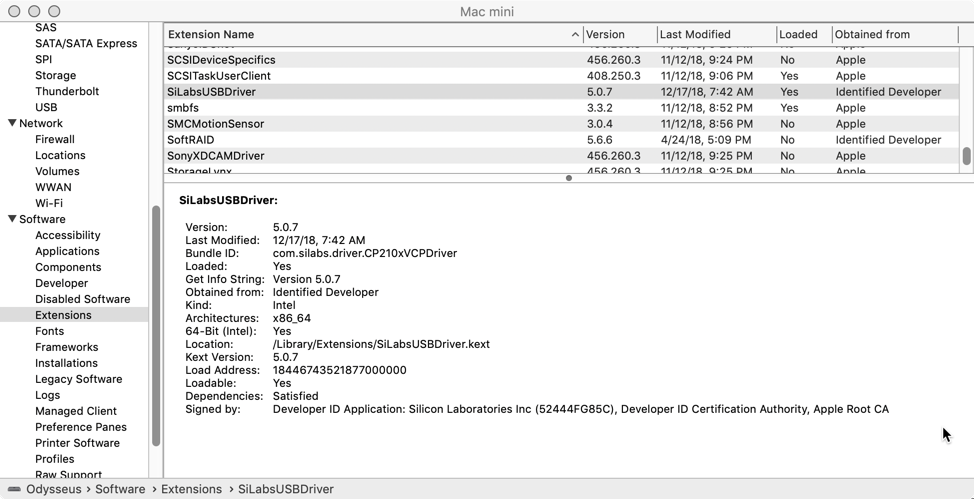Open Developer in the sidebar

click(61, 283)
